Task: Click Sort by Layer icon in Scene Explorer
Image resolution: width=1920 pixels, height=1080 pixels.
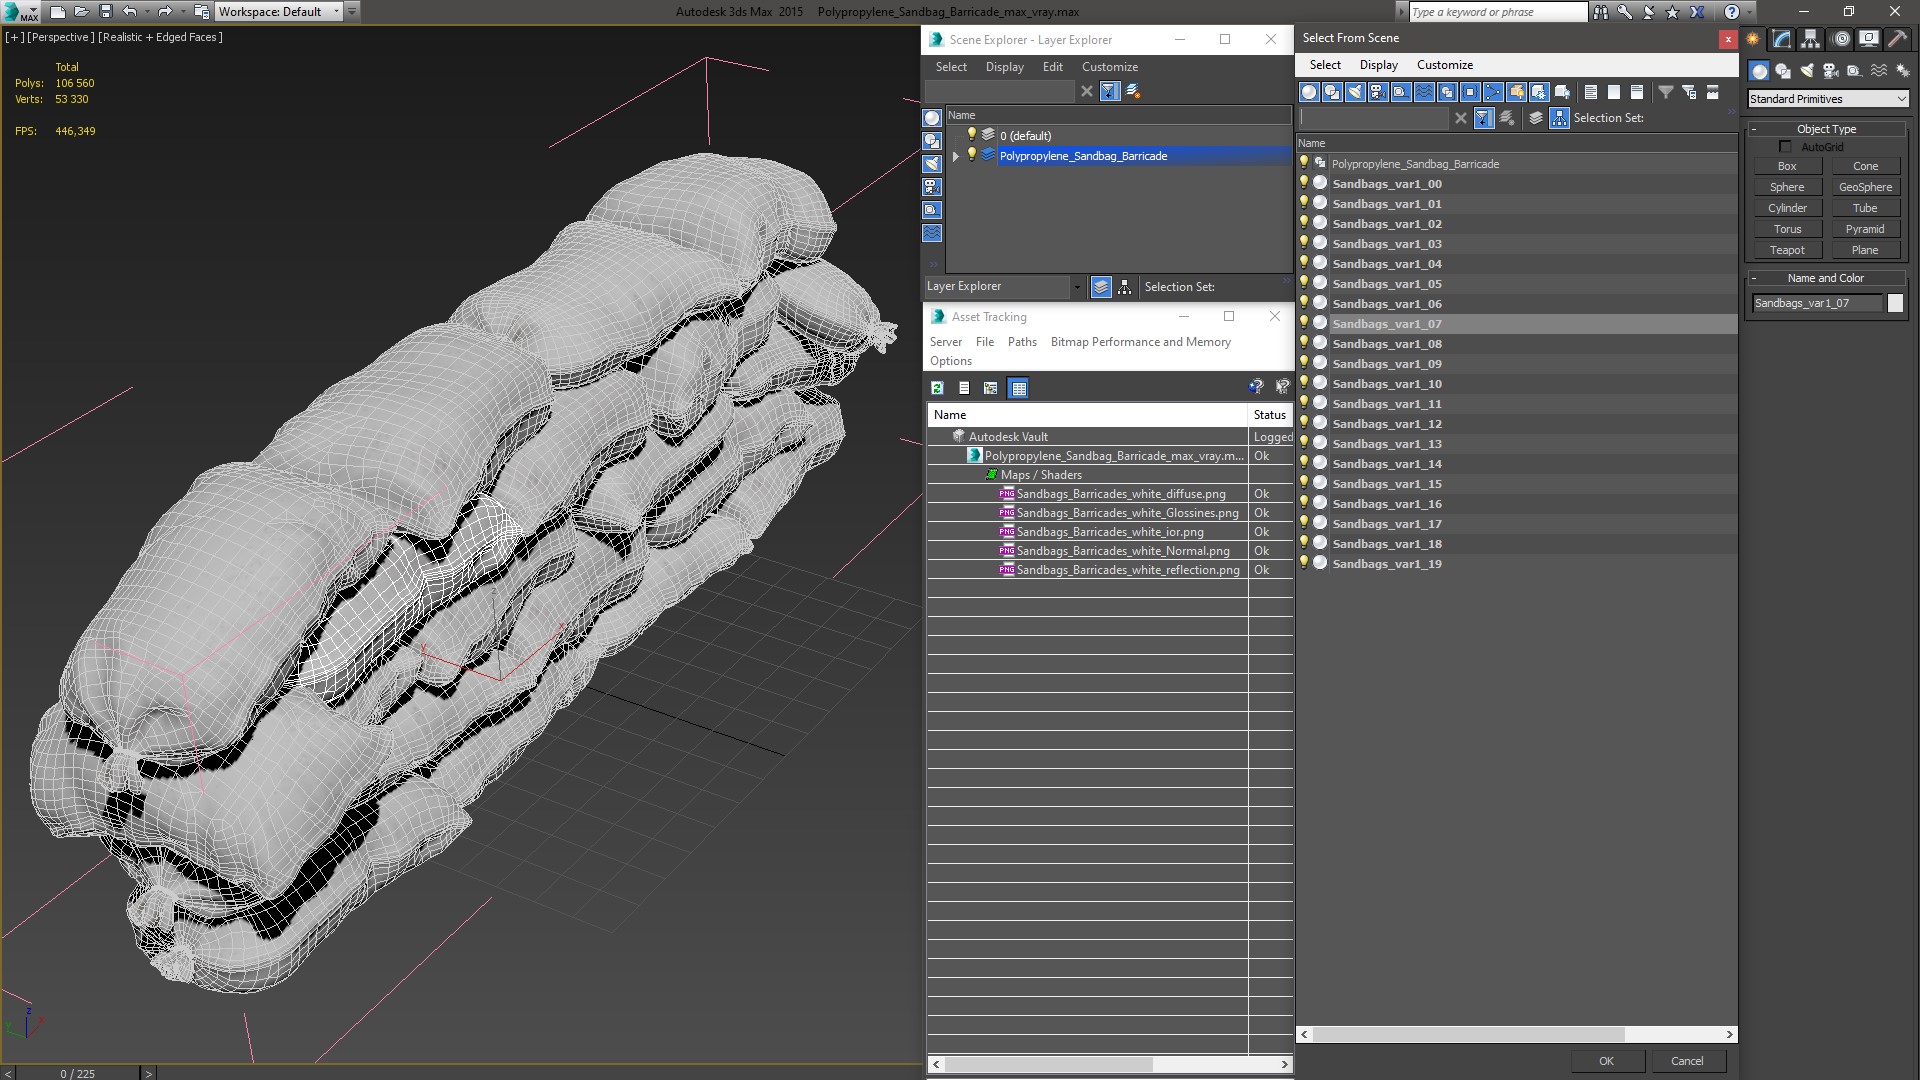Action: click(1100, 287)
